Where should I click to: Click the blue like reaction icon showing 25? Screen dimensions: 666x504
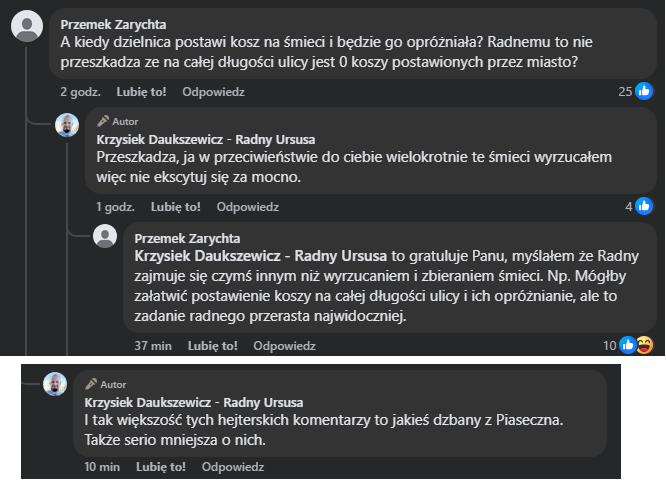(x=645, y=92)
